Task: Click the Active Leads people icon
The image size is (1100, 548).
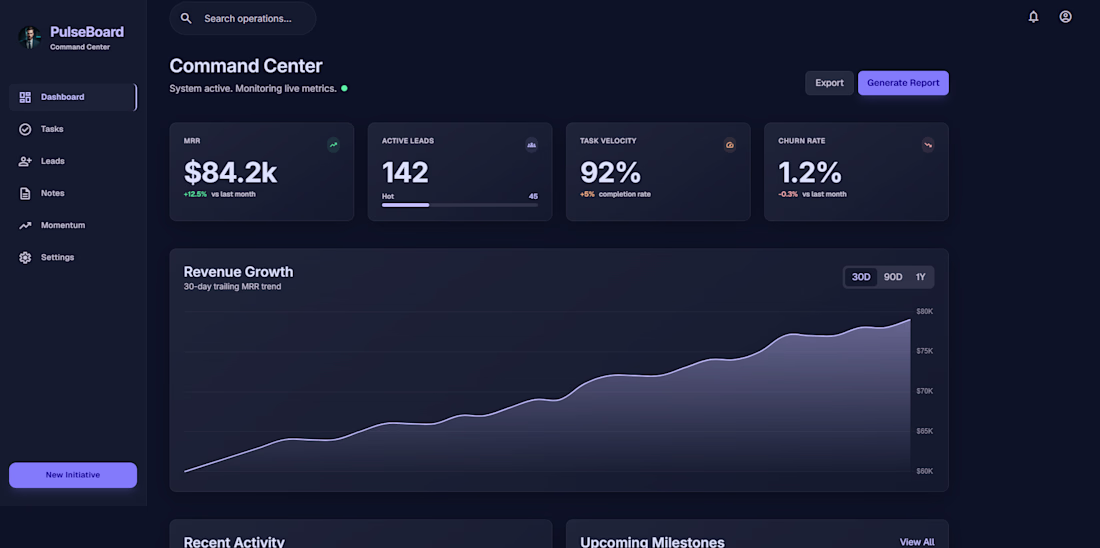Action: click(x=532, y=145)
